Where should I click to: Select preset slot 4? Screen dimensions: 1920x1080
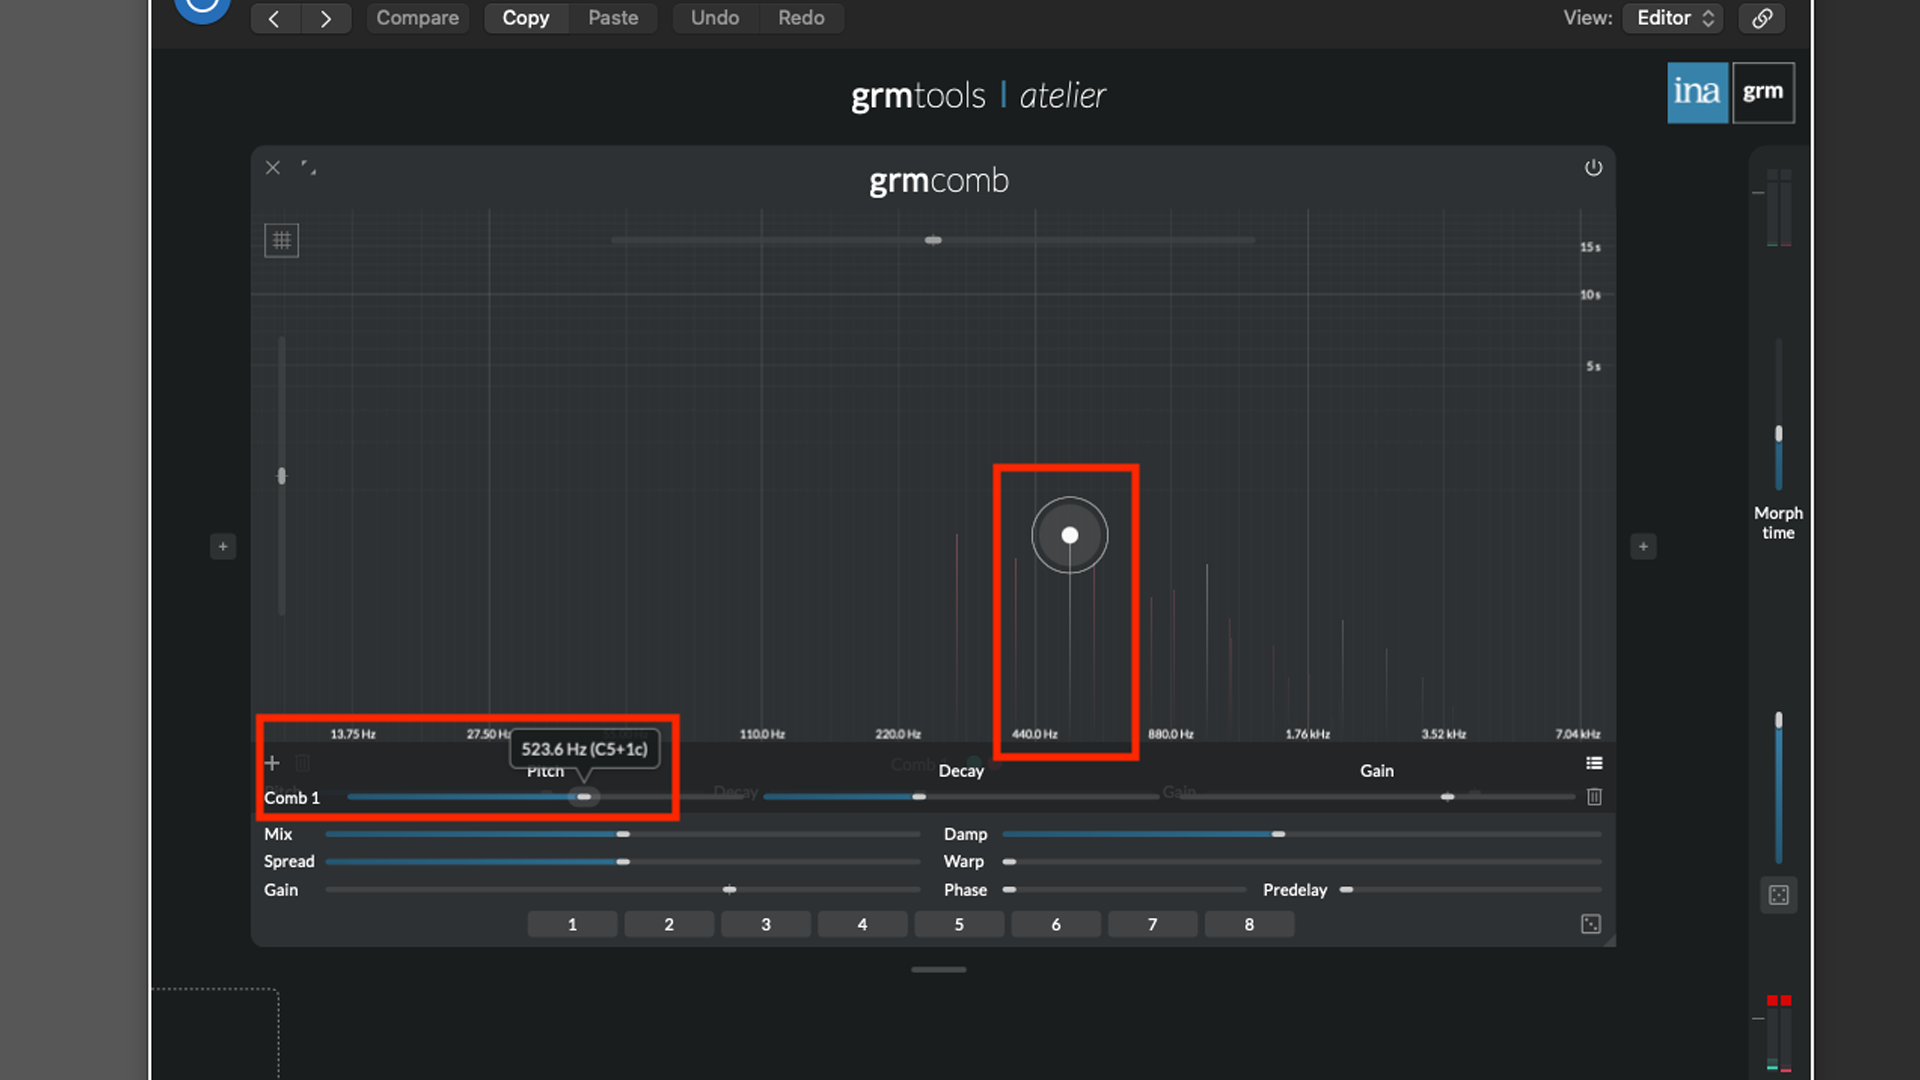click(862, 924)
